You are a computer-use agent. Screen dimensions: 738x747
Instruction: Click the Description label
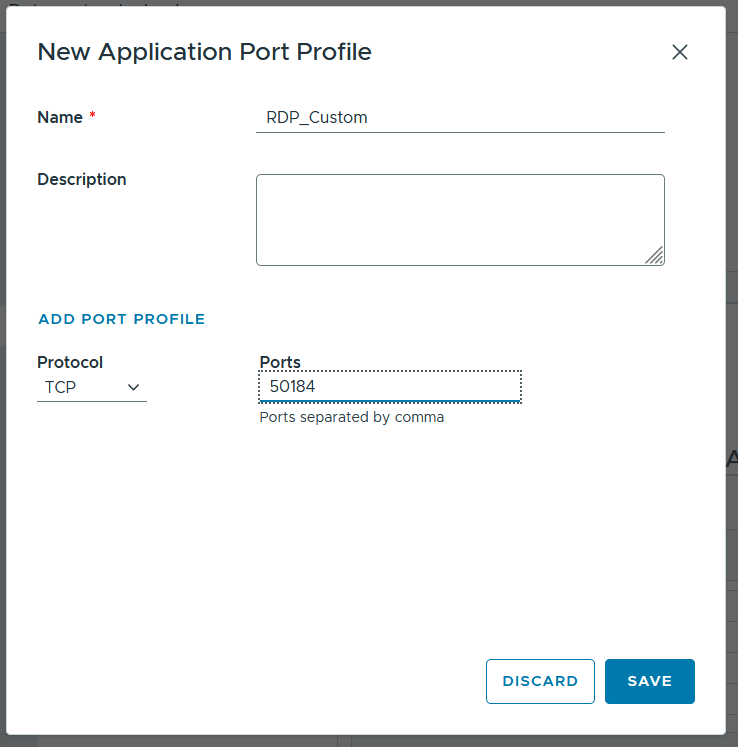pos(82,180)
